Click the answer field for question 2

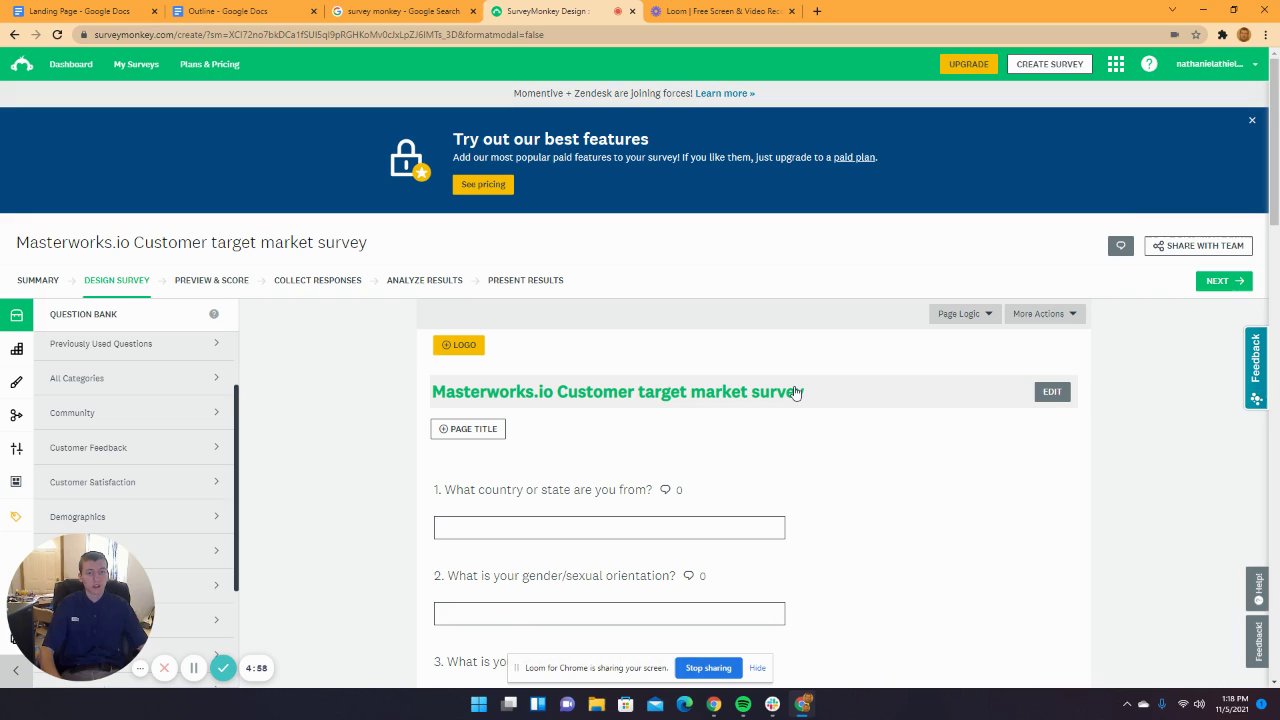610,614
